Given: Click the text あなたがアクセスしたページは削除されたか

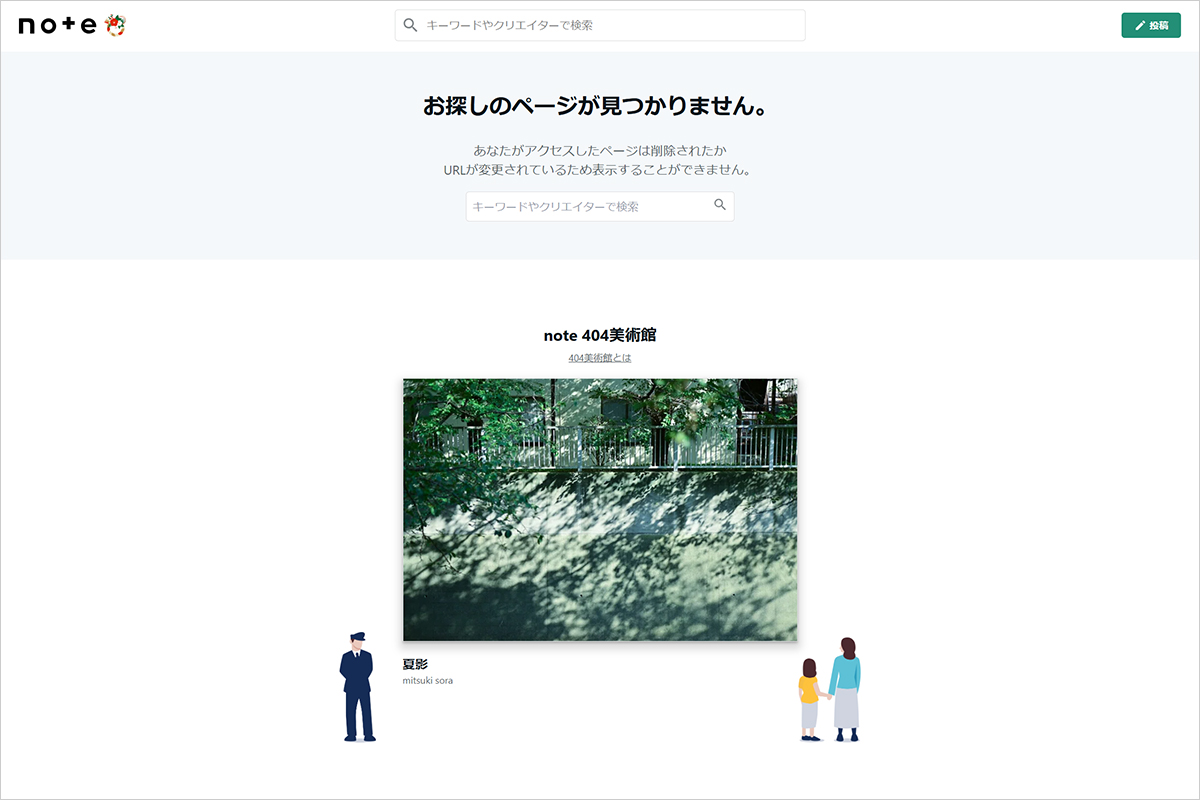Looking at the screenshot, I should coord(600,150).
